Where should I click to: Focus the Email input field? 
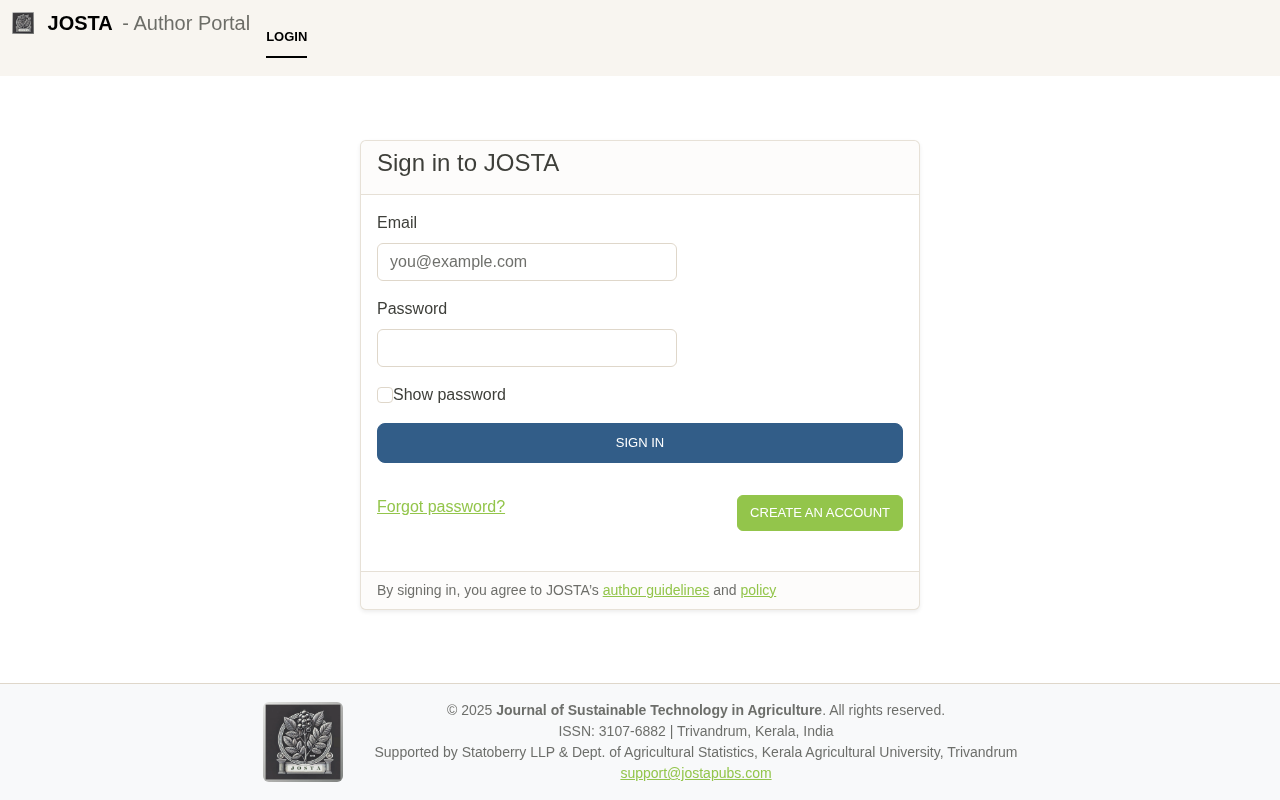click(x=527, y=262)
